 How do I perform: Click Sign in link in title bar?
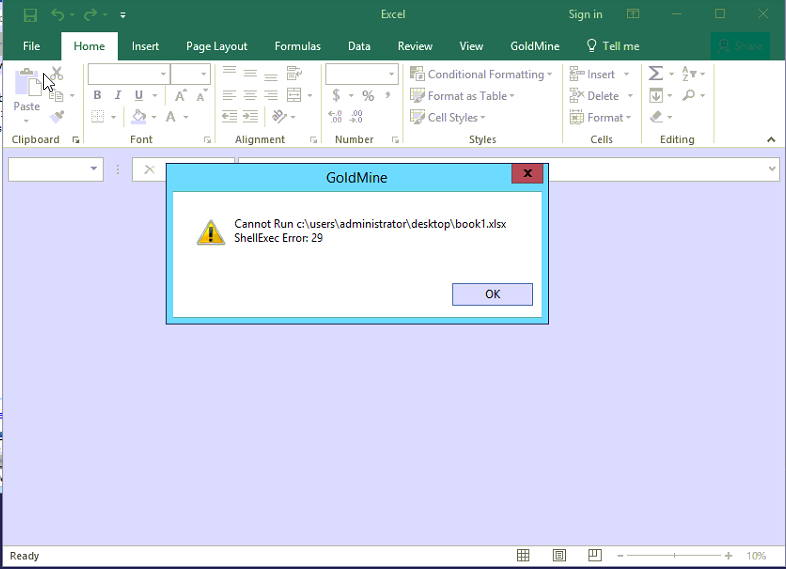pyautogui.click(x=585, y=15)
